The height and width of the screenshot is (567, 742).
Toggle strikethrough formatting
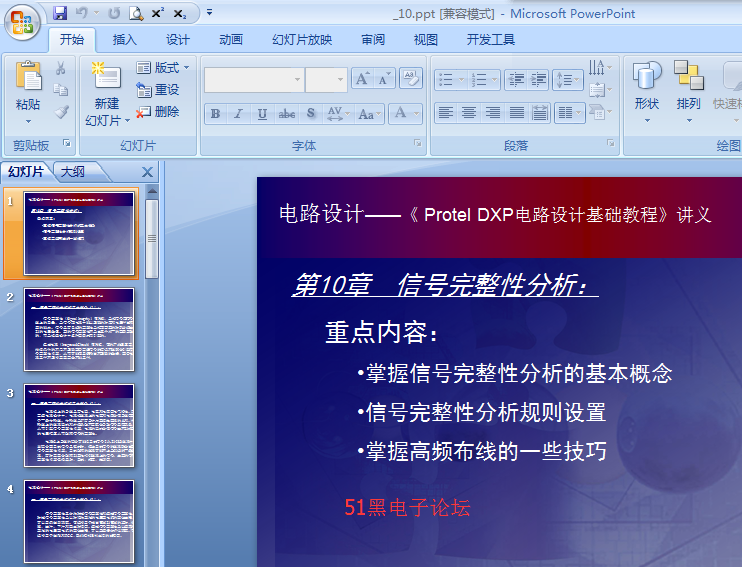click(x=287, y=114)
